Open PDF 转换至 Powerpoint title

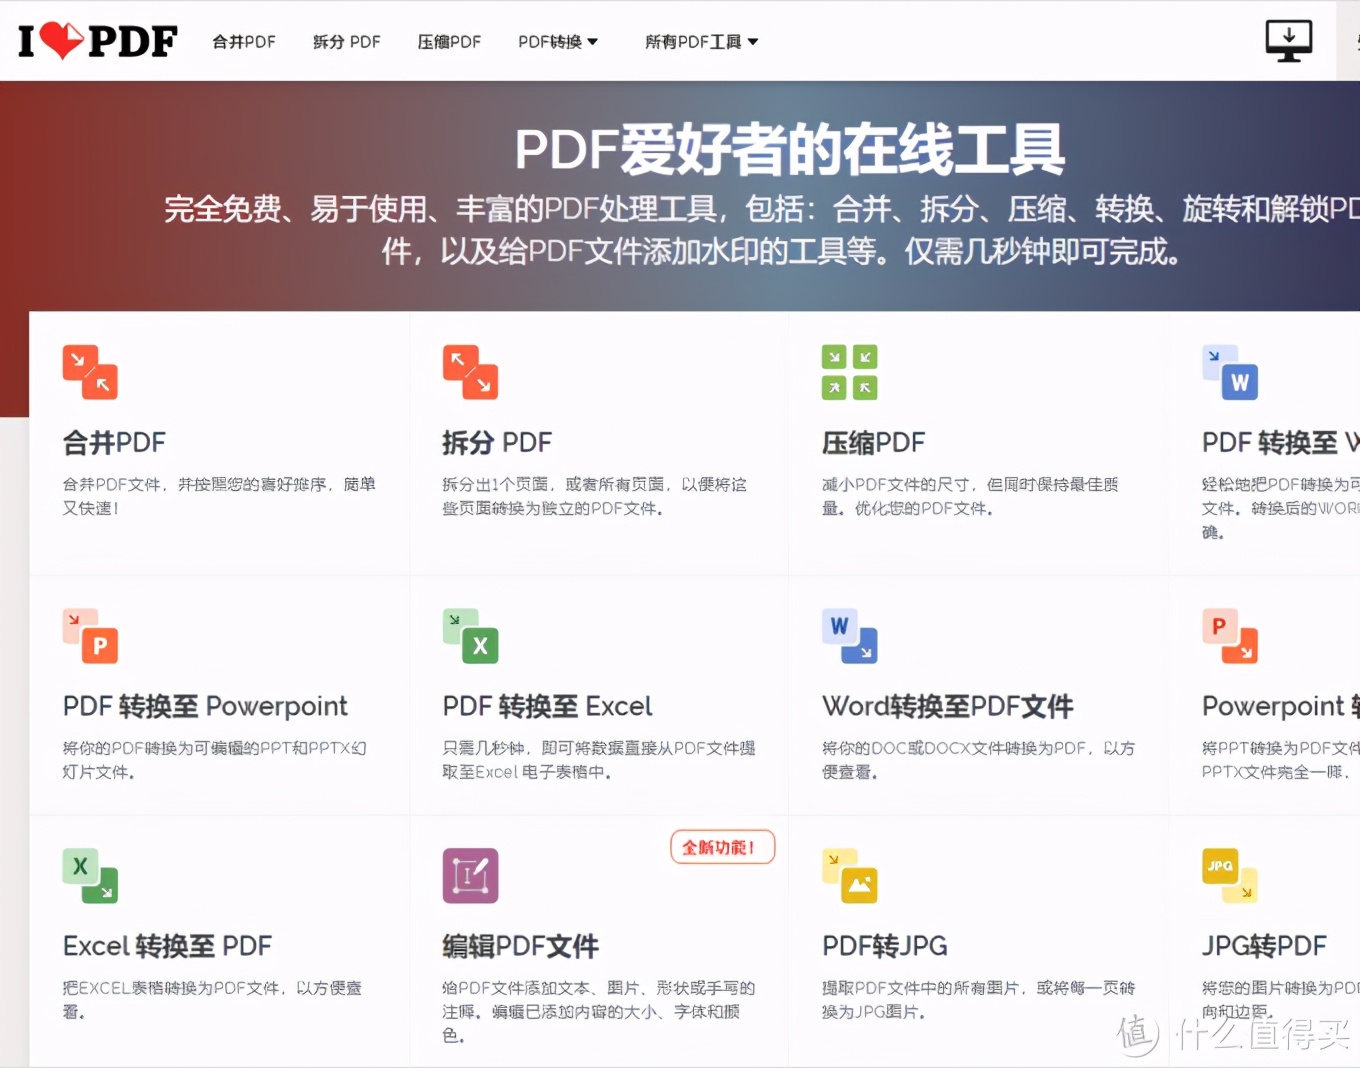coord(205,706)
